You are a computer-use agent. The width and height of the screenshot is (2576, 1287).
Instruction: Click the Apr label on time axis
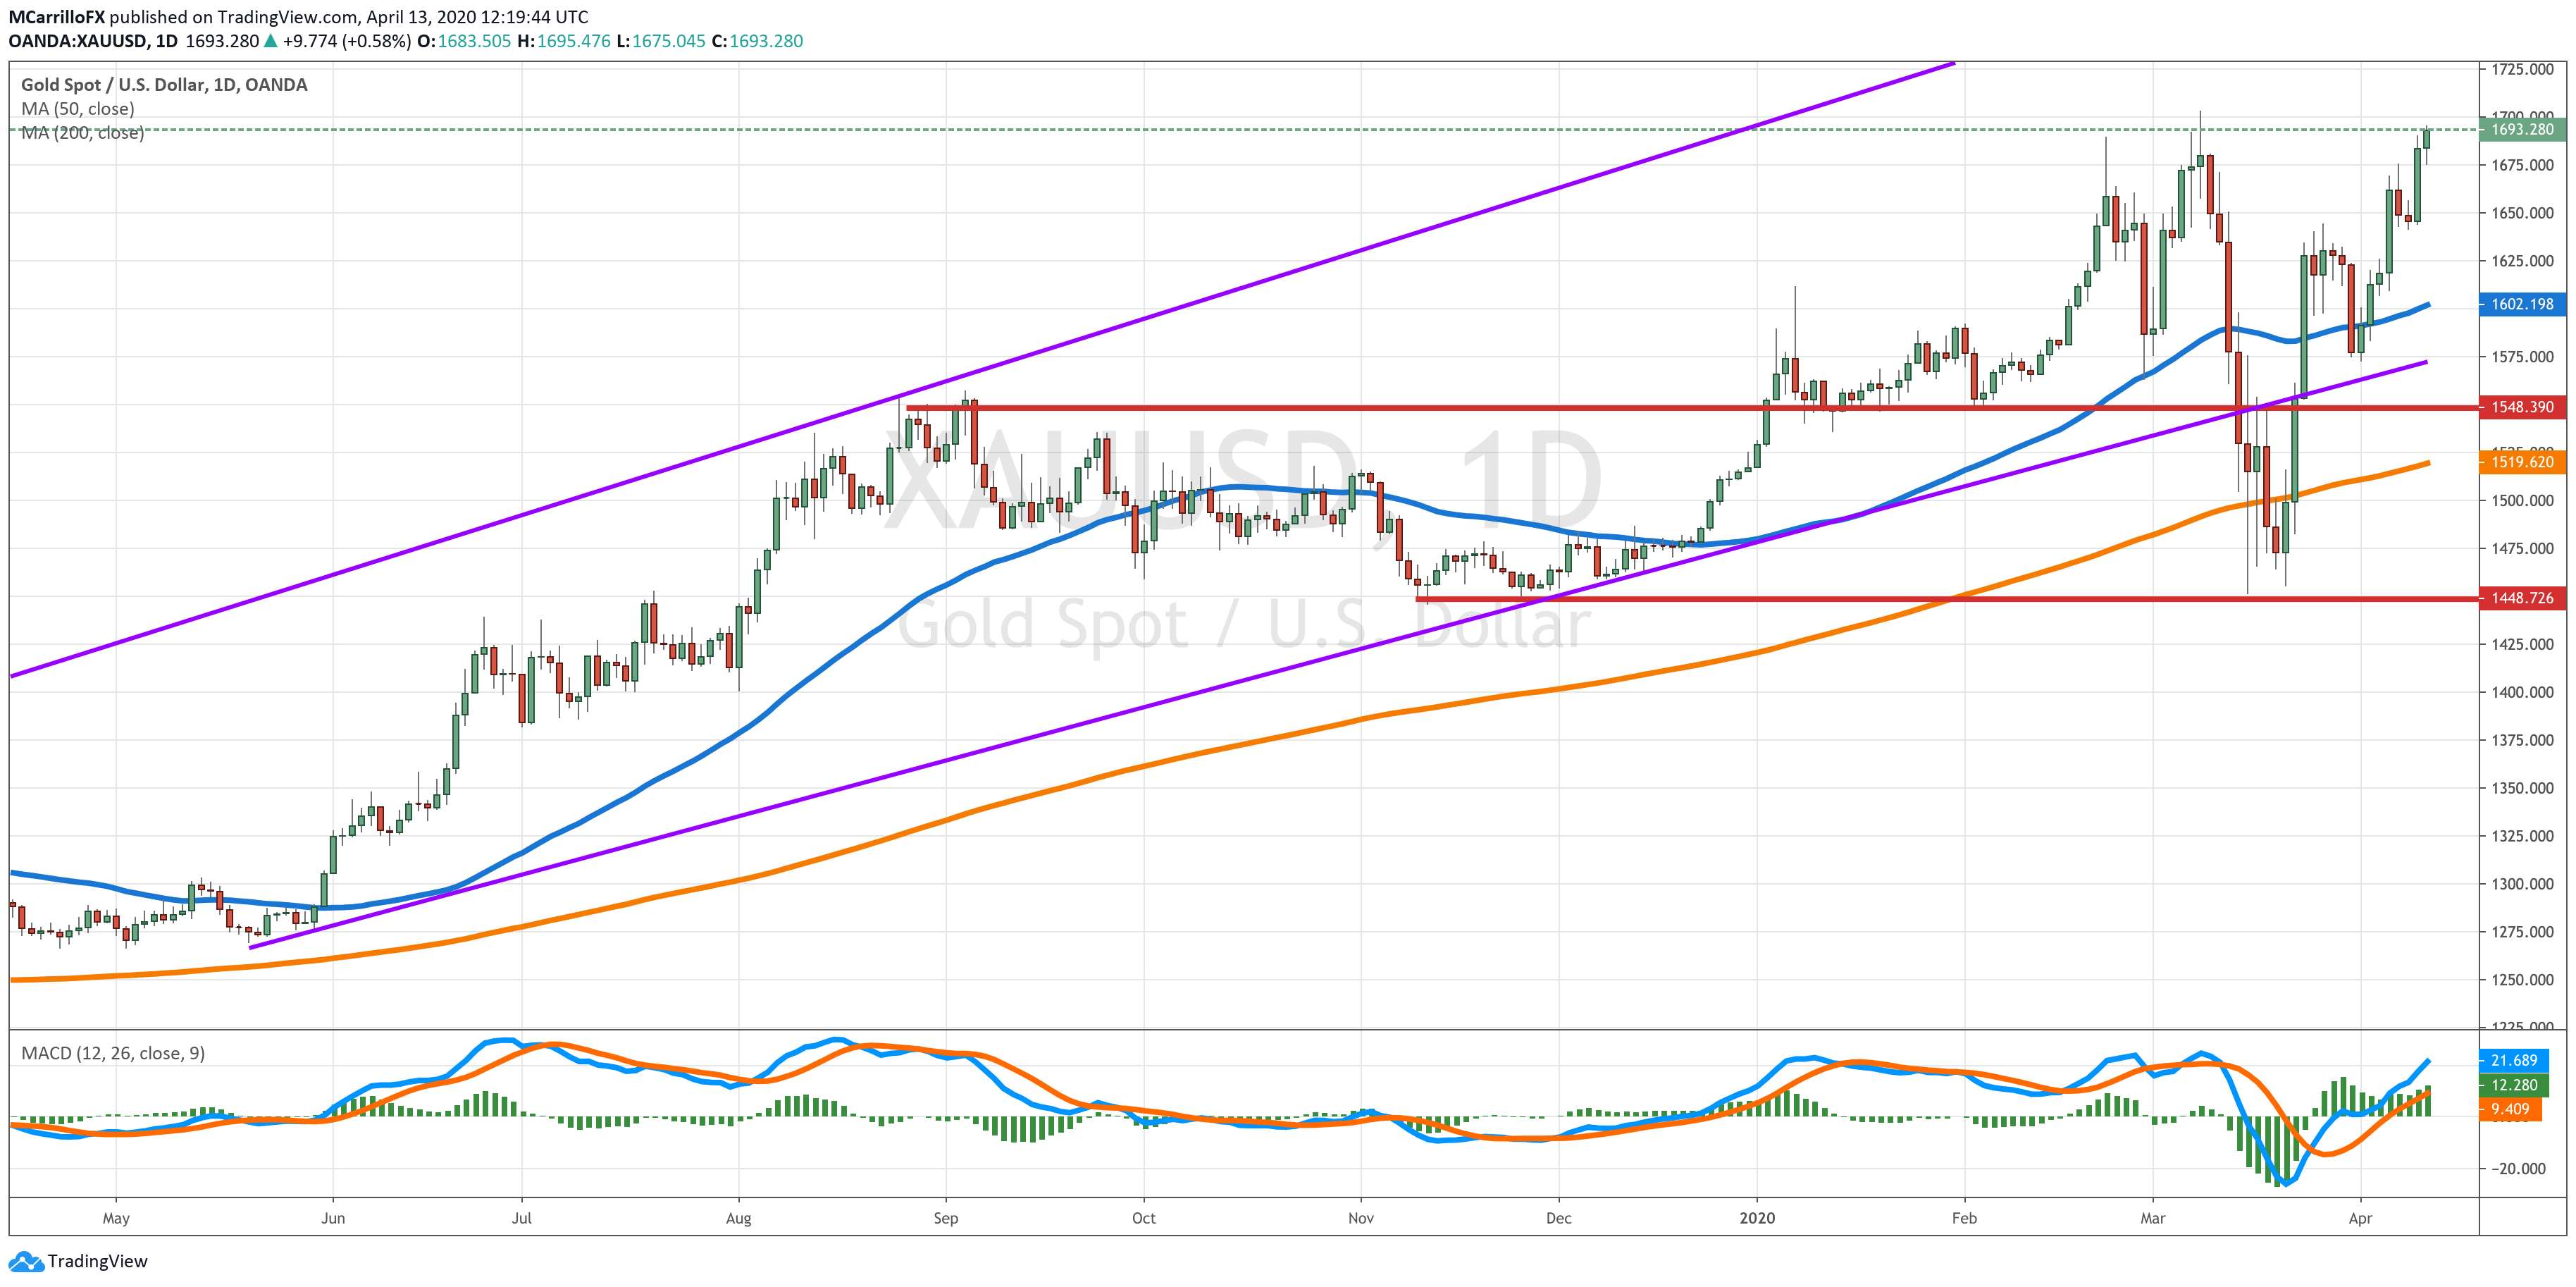click(x=2360, y=1218)
